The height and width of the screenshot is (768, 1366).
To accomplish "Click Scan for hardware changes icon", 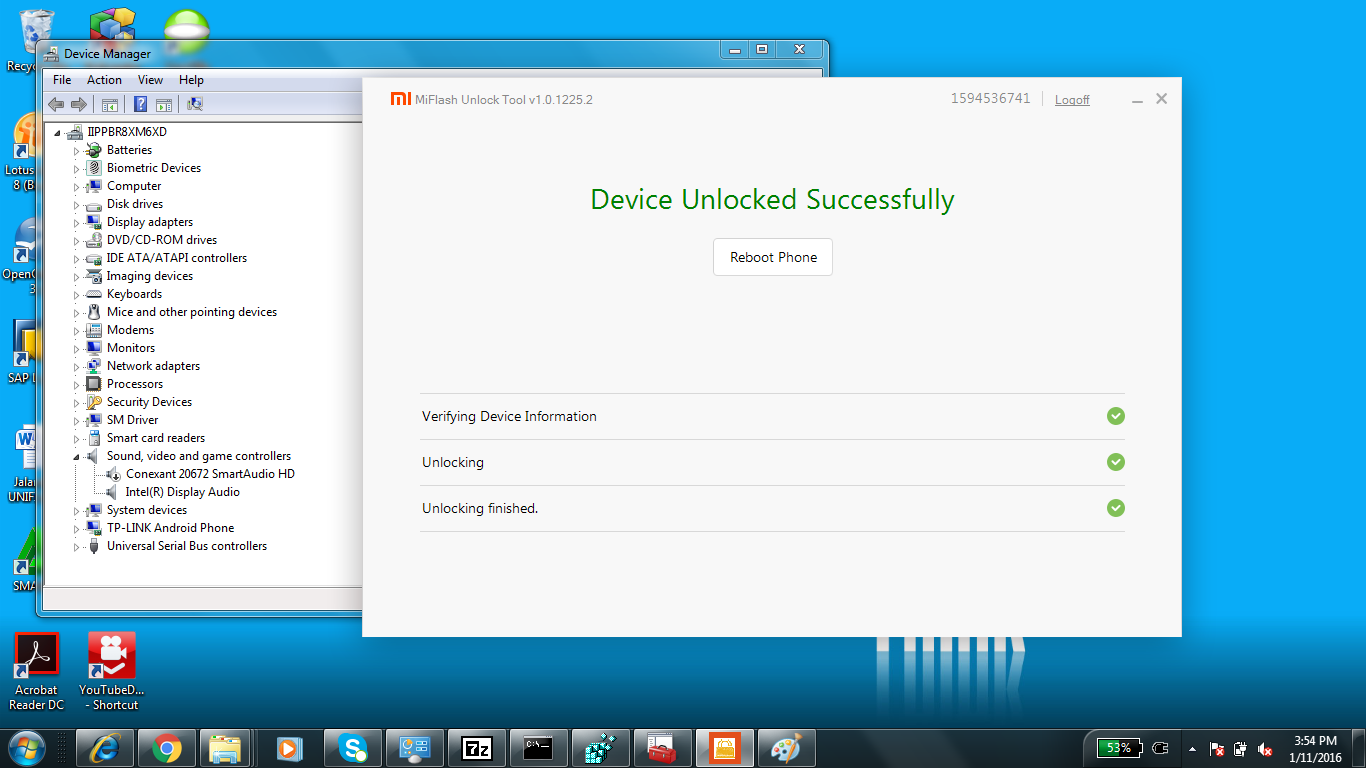I will pos(196,103).
